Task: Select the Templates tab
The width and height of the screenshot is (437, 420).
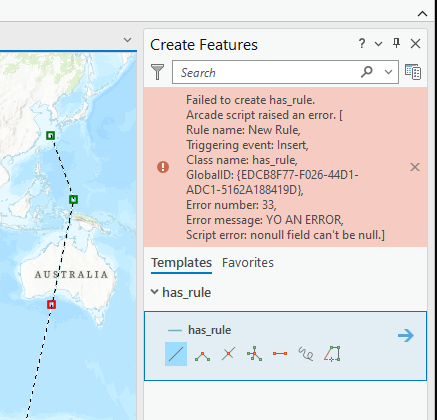Action: [181, 263]
